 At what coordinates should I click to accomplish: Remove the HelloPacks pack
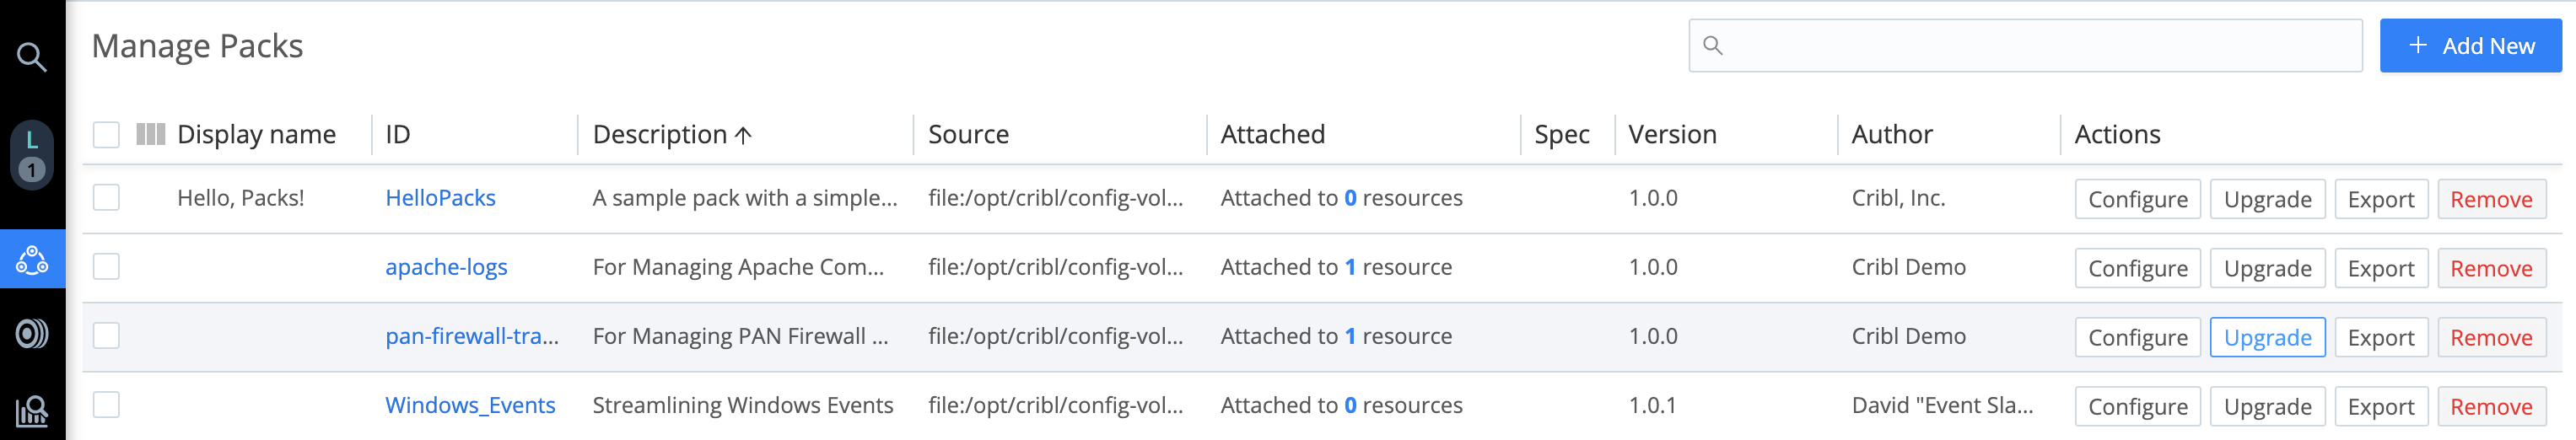2490,199
